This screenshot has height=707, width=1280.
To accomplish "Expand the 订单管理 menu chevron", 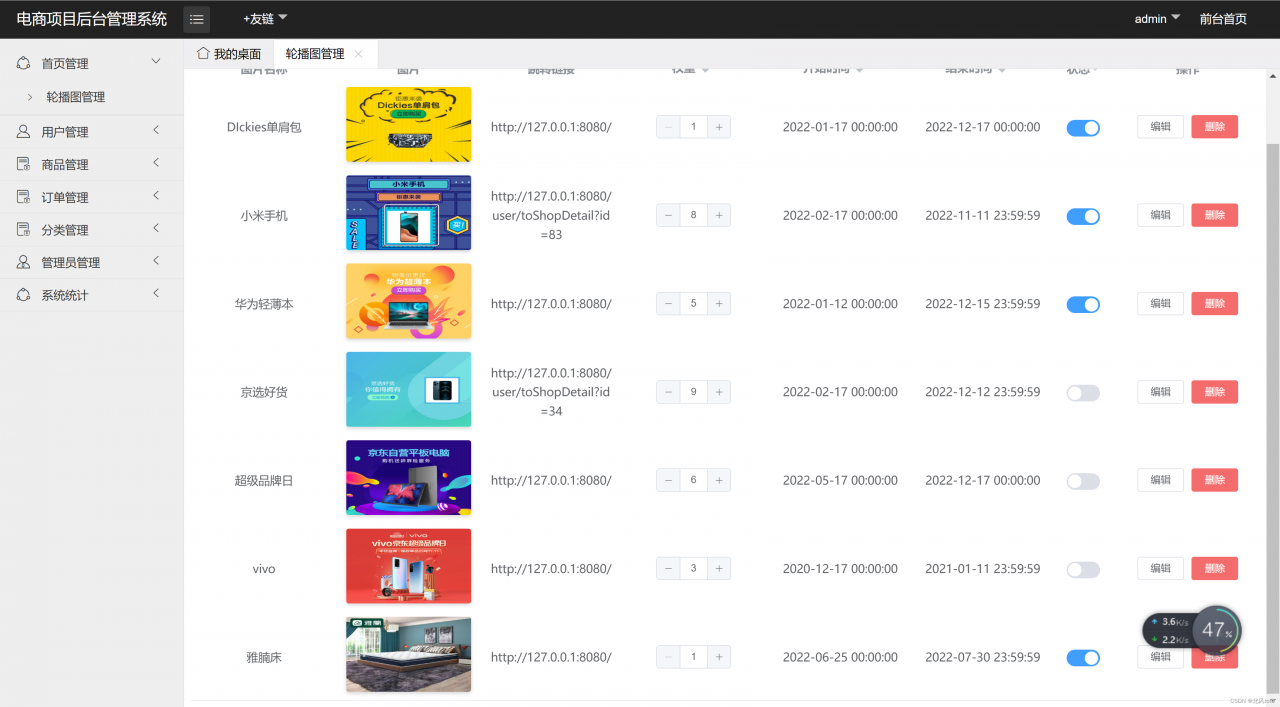I will (x=156, y=196).
